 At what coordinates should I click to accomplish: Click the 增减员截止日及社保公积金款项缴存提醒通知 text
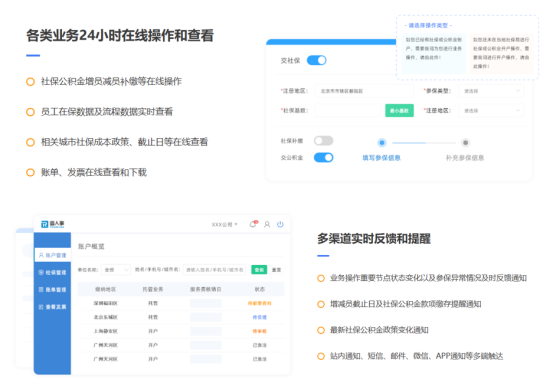click(x=406, y=304)
